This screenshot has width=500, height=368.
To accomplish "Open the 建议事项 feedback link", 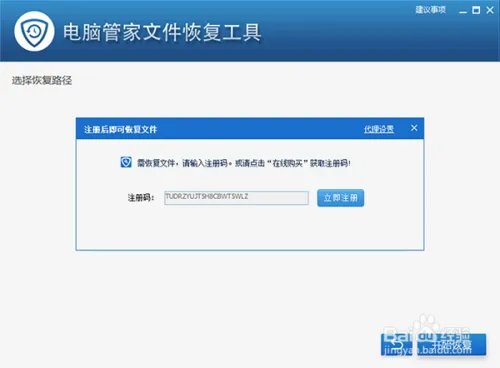I will [430, 10].
